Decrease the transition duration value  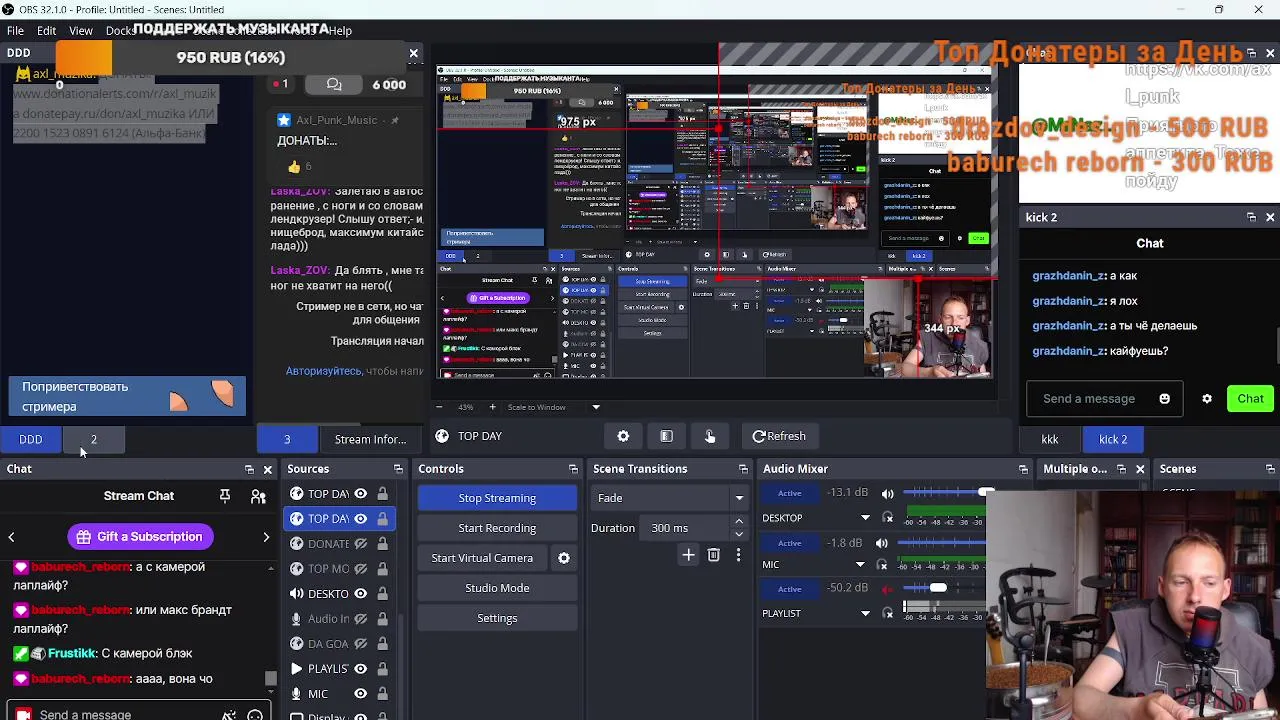(x=739, y=534)
